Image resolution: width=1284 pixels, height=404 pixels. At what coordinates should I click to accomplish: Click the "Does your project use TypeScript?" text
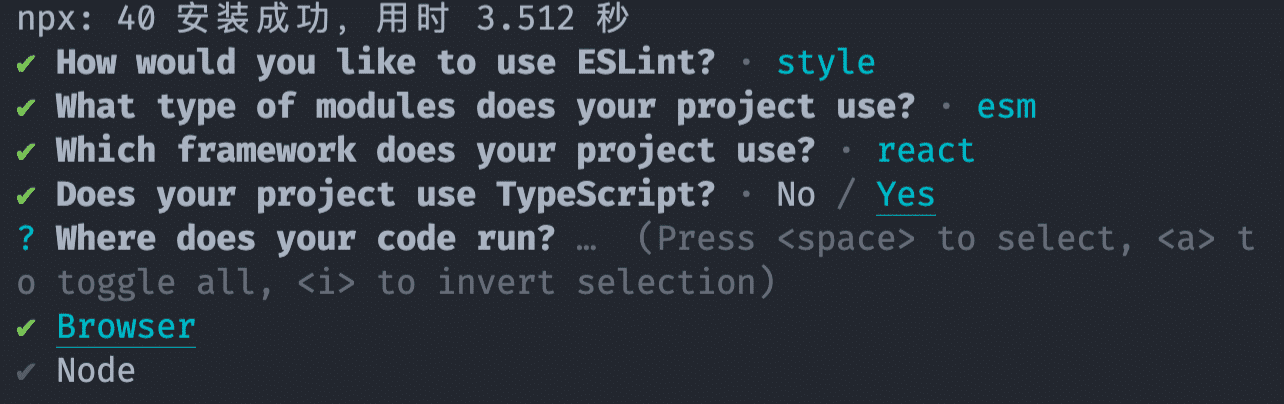[x=385, y=195]
